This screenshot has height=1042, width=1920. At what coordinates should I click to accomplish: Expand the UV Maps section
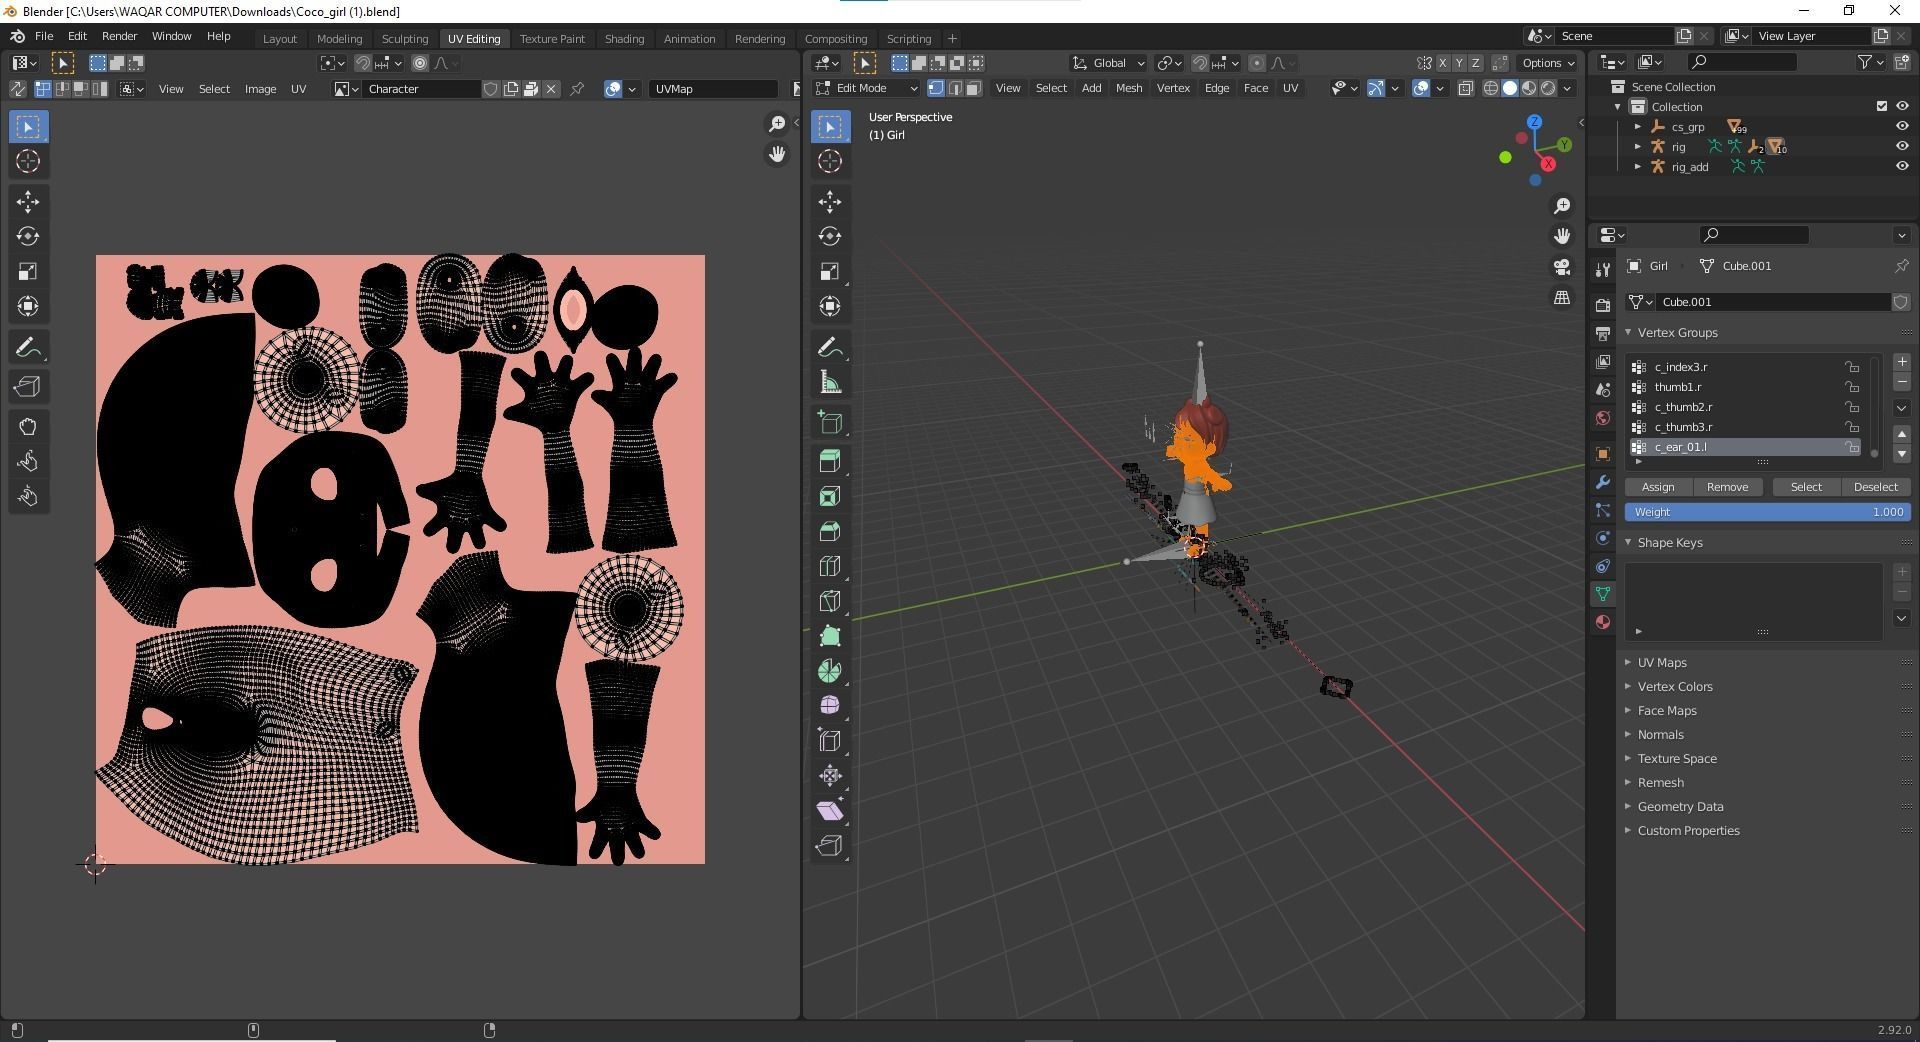(x=1661, y=662)
